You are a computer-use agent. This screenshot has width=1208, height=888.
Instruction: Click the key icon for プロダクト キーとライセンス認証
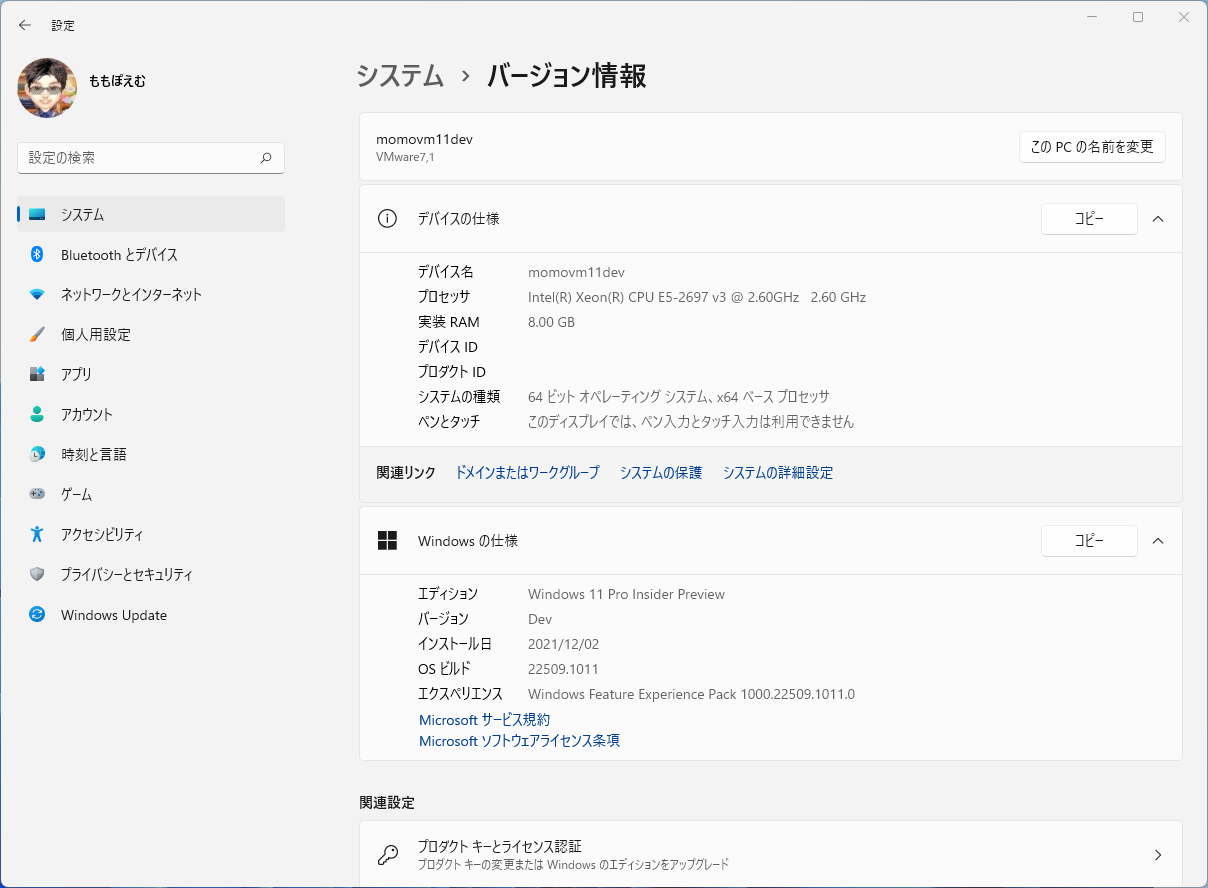[387, 855]
